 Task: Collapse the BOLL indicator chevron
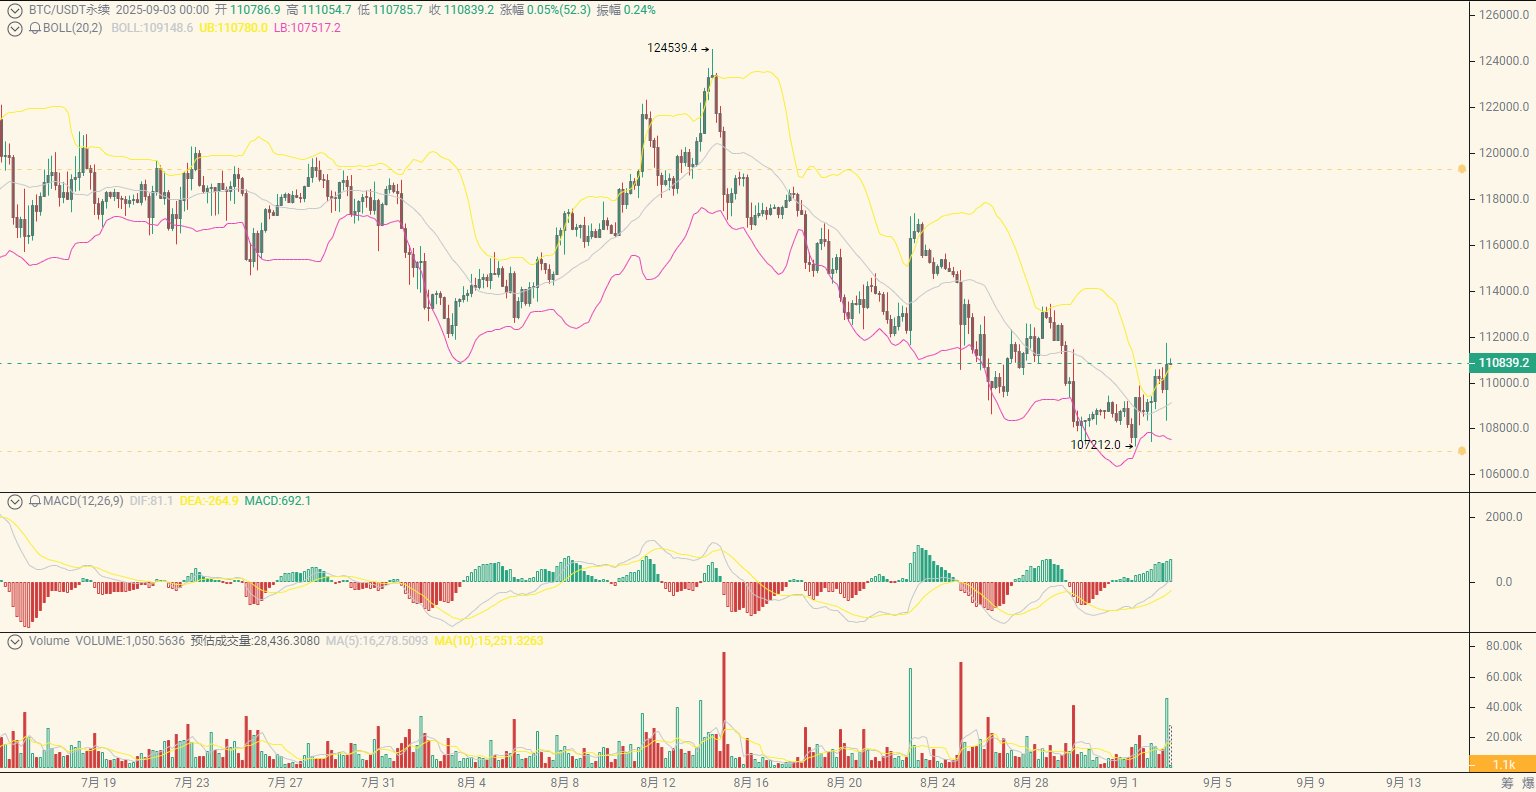[x=15, y=28]
